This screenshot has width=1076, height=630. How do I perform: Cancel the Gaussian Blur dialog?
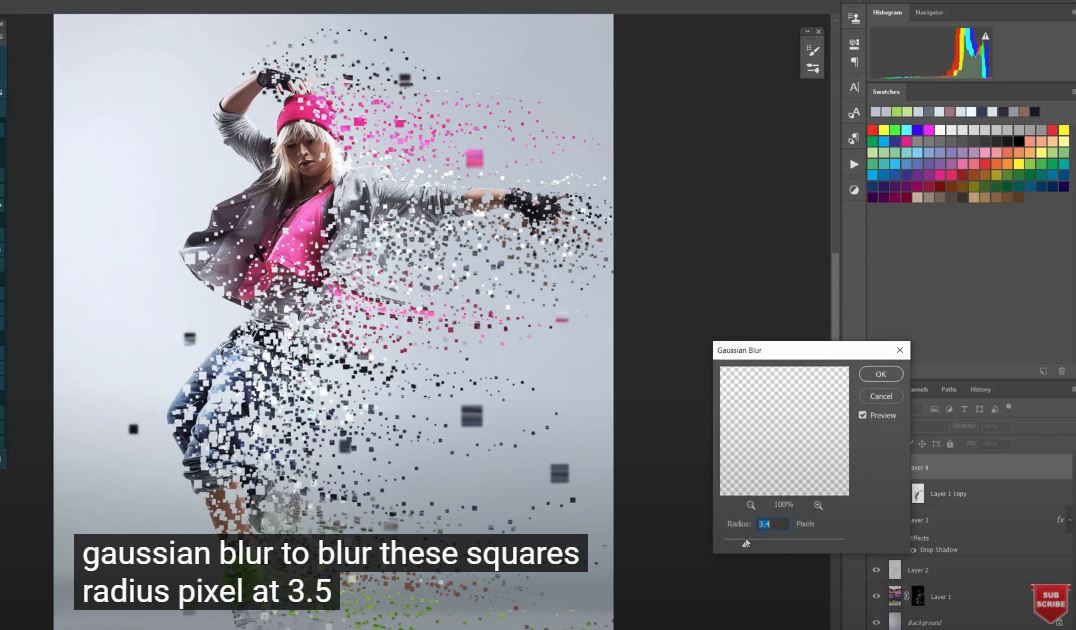[881, 396]
